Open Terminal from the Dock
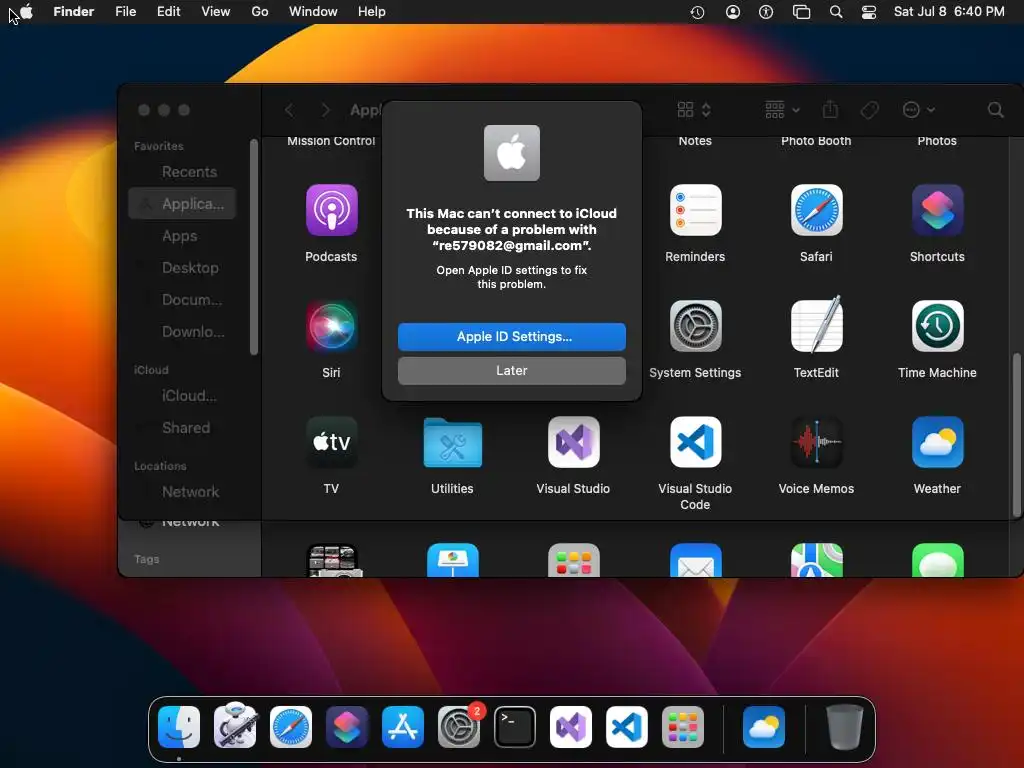 [515, 727]
